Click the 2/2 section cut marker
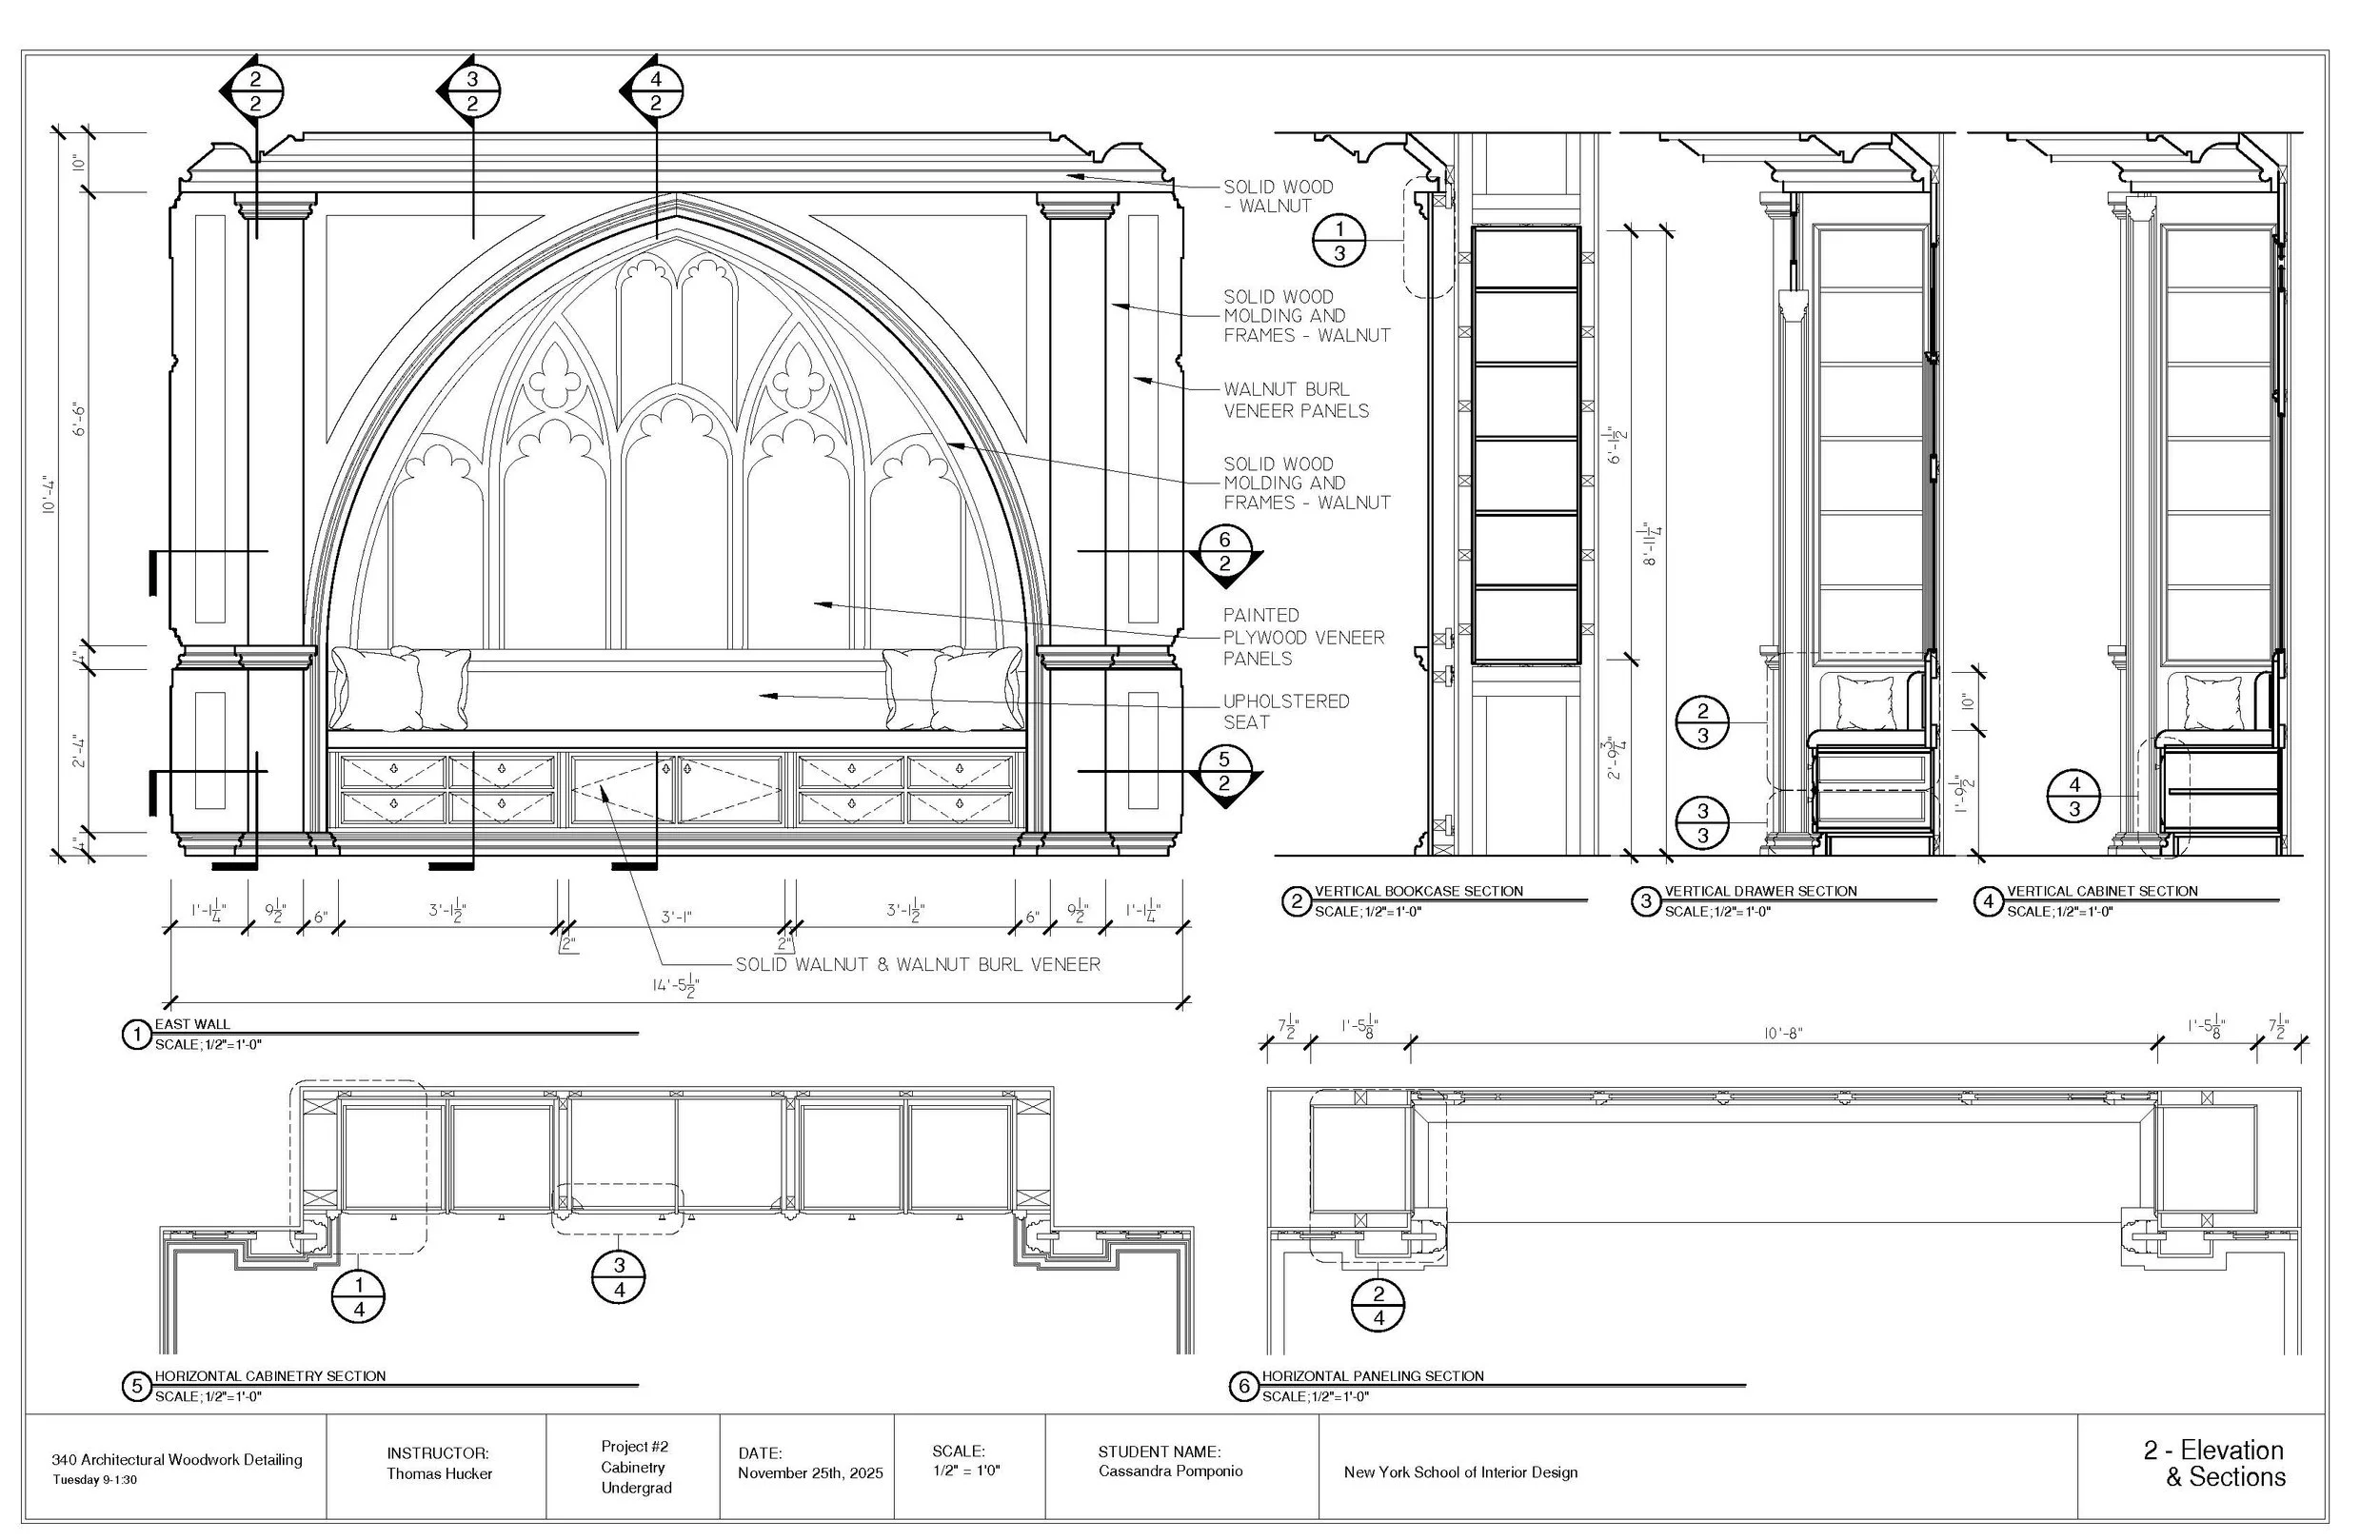The height and width of the screenshot is (1540, 2380). tap(254, 91)
